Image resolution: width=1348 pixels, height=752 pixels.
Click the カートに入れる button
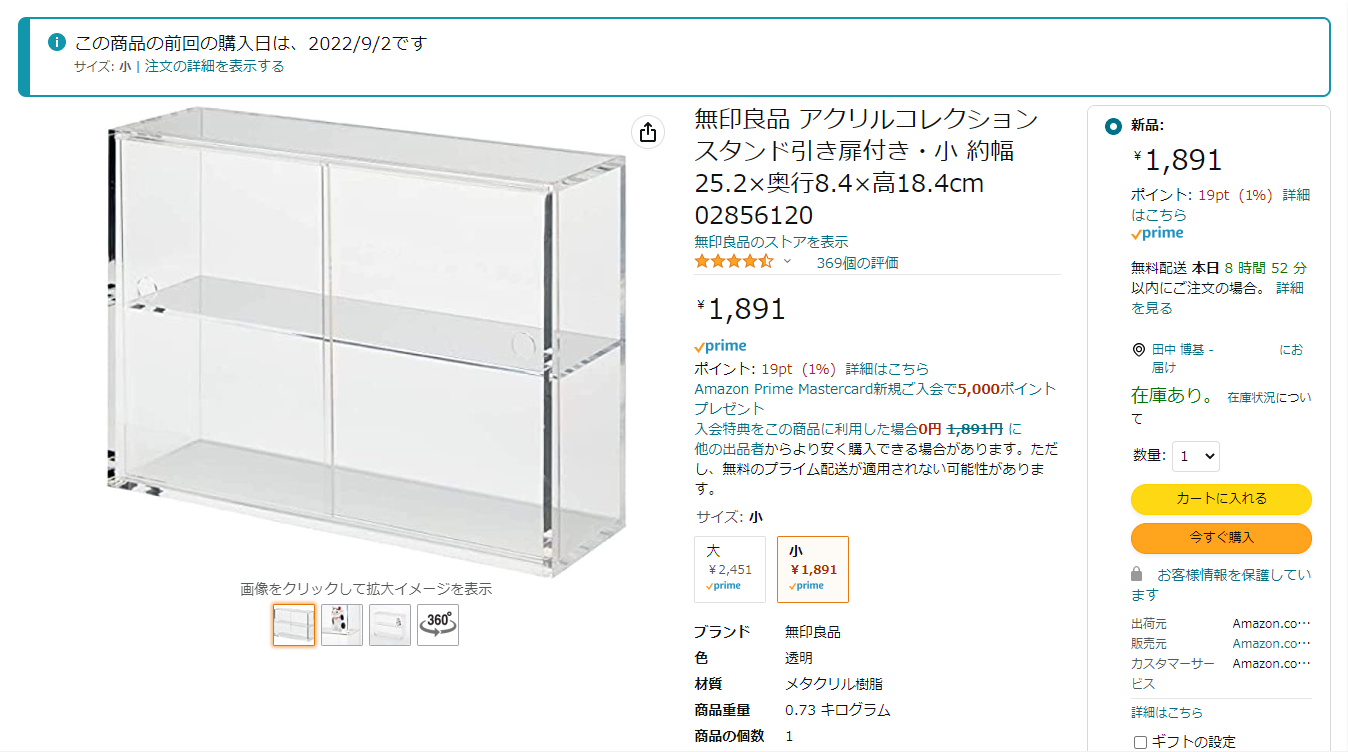click(1221, 499)
